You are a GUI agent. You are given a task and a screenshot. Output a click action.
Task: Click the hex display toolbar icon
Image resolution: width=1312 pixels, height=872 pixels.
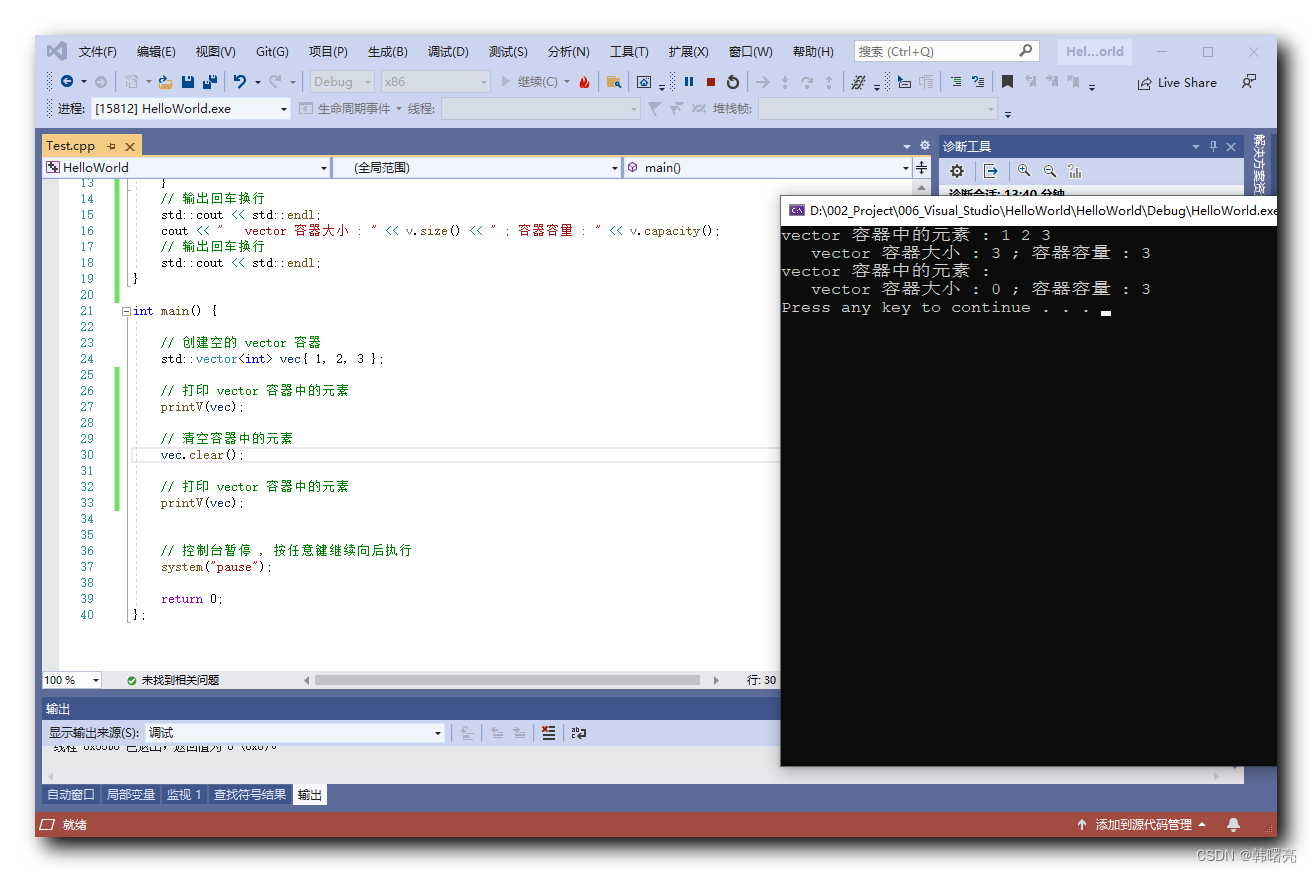pyautogui.click(x=858, y=82)
